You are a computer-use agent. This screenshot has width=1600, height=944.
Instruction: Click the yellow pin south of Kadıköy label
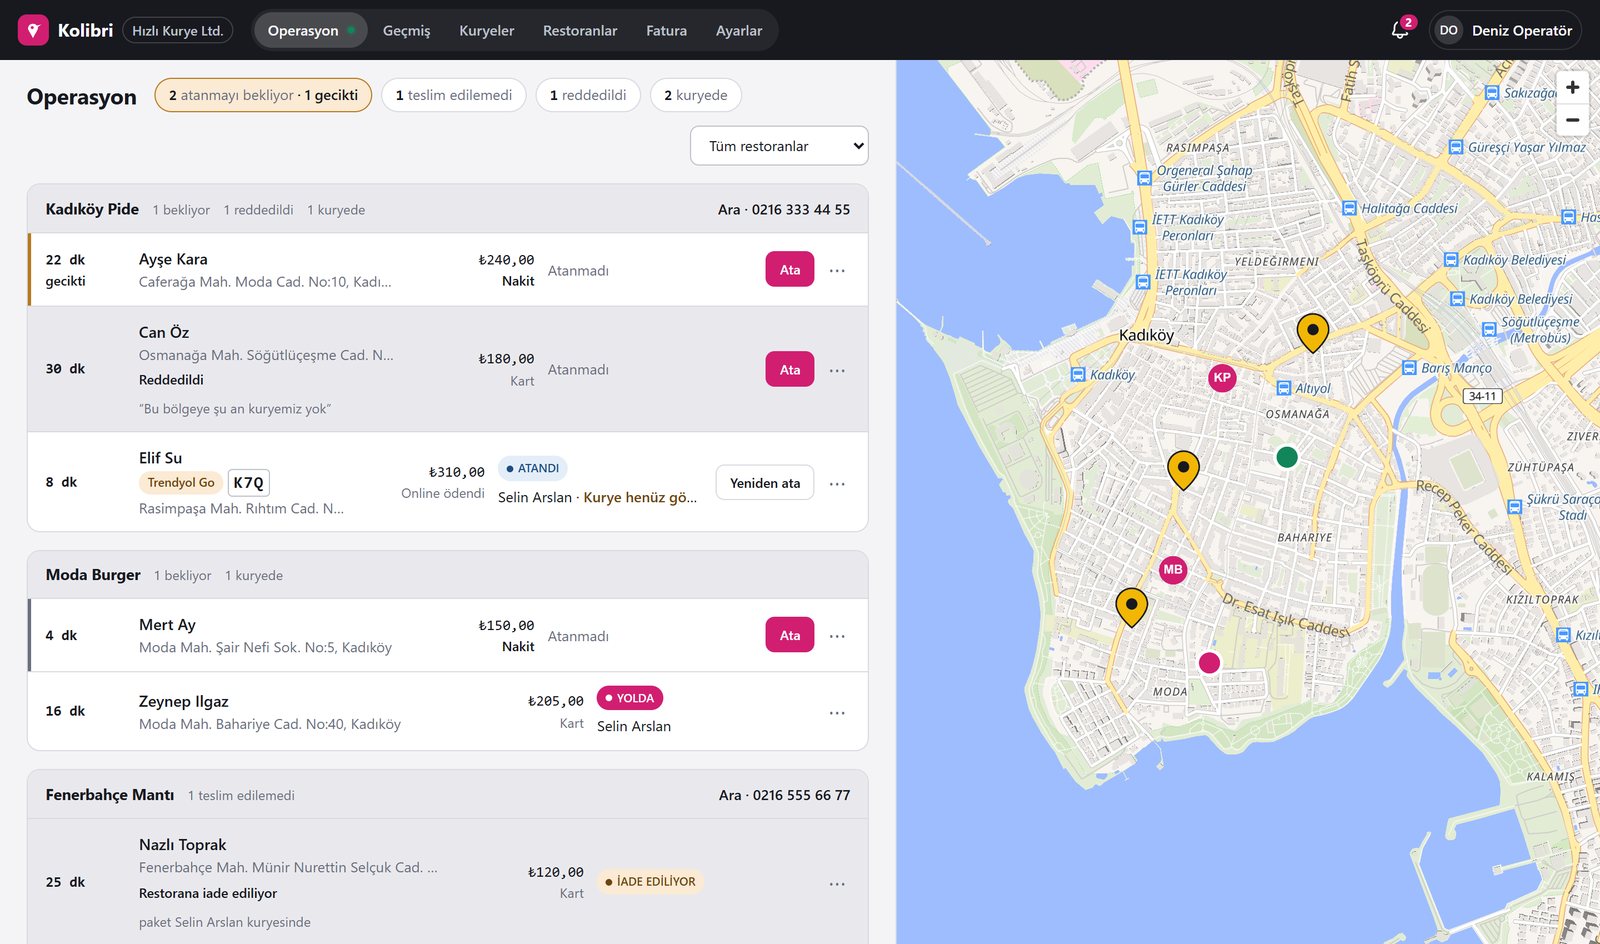[1183, 470]
